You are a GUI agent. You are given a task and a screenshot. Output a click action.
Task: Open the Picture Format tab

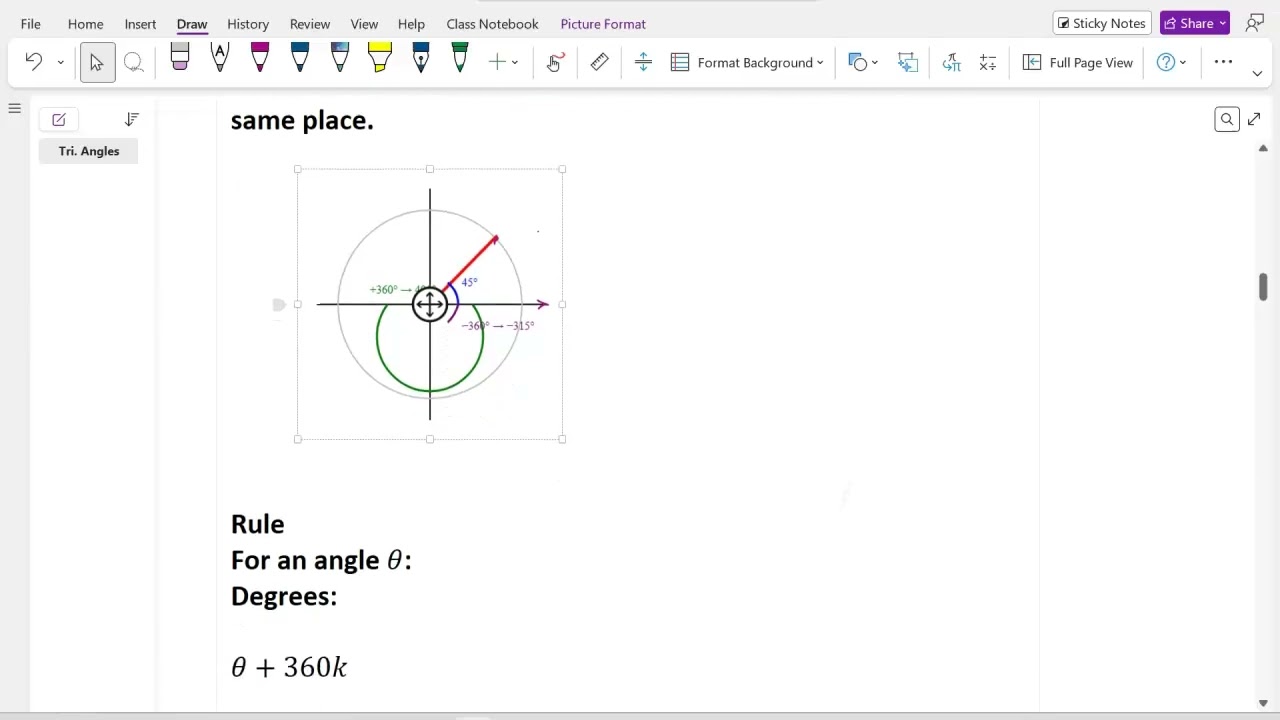603,23
